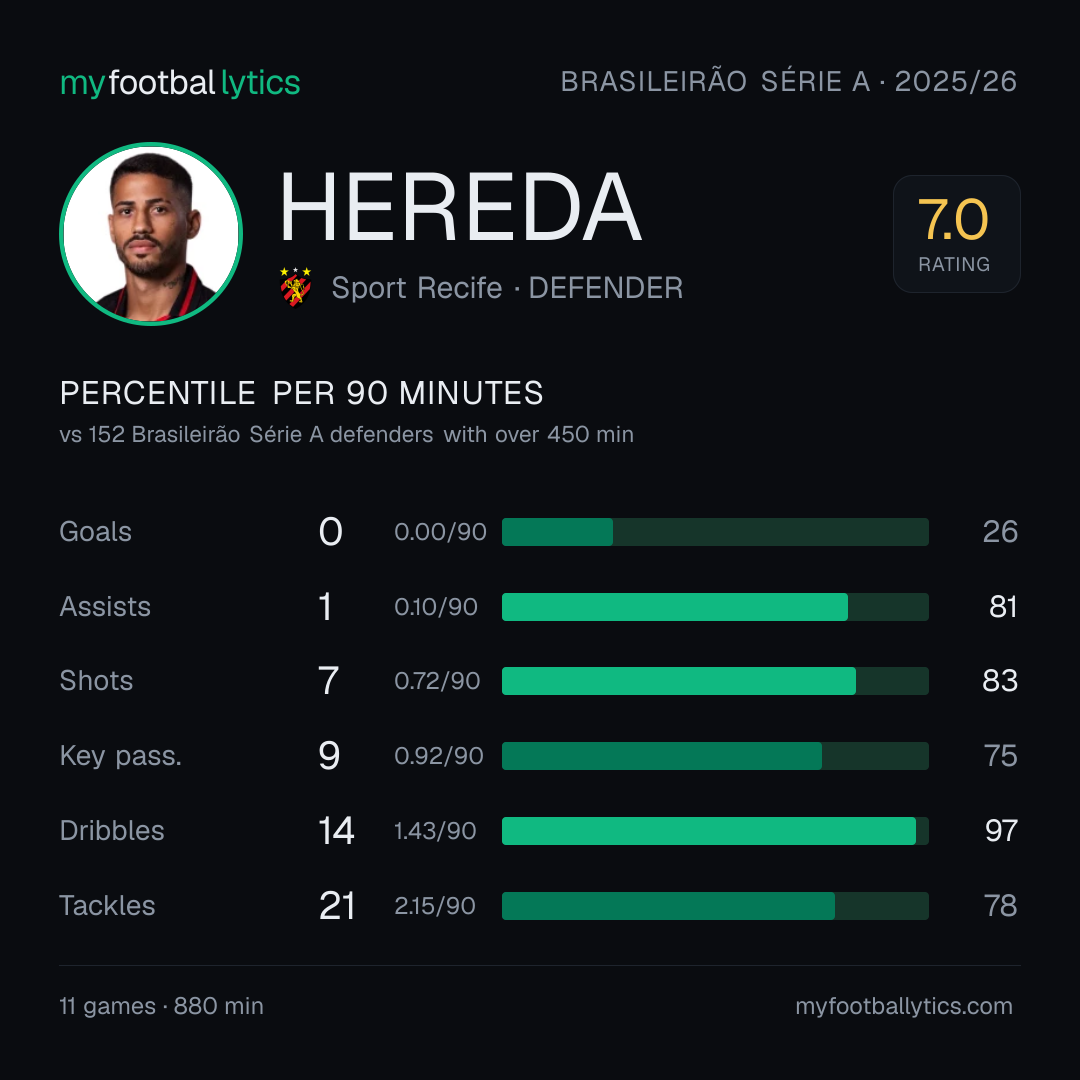Visit the myfootballytics.com link
1080x1080 pixels.
click(x=904, y=1006)
